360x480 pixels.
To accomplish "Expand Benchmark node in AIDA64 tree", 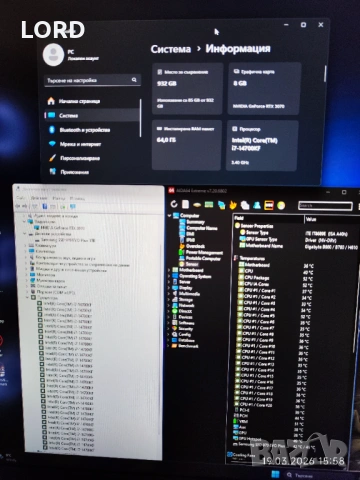I will pos(168,346).
